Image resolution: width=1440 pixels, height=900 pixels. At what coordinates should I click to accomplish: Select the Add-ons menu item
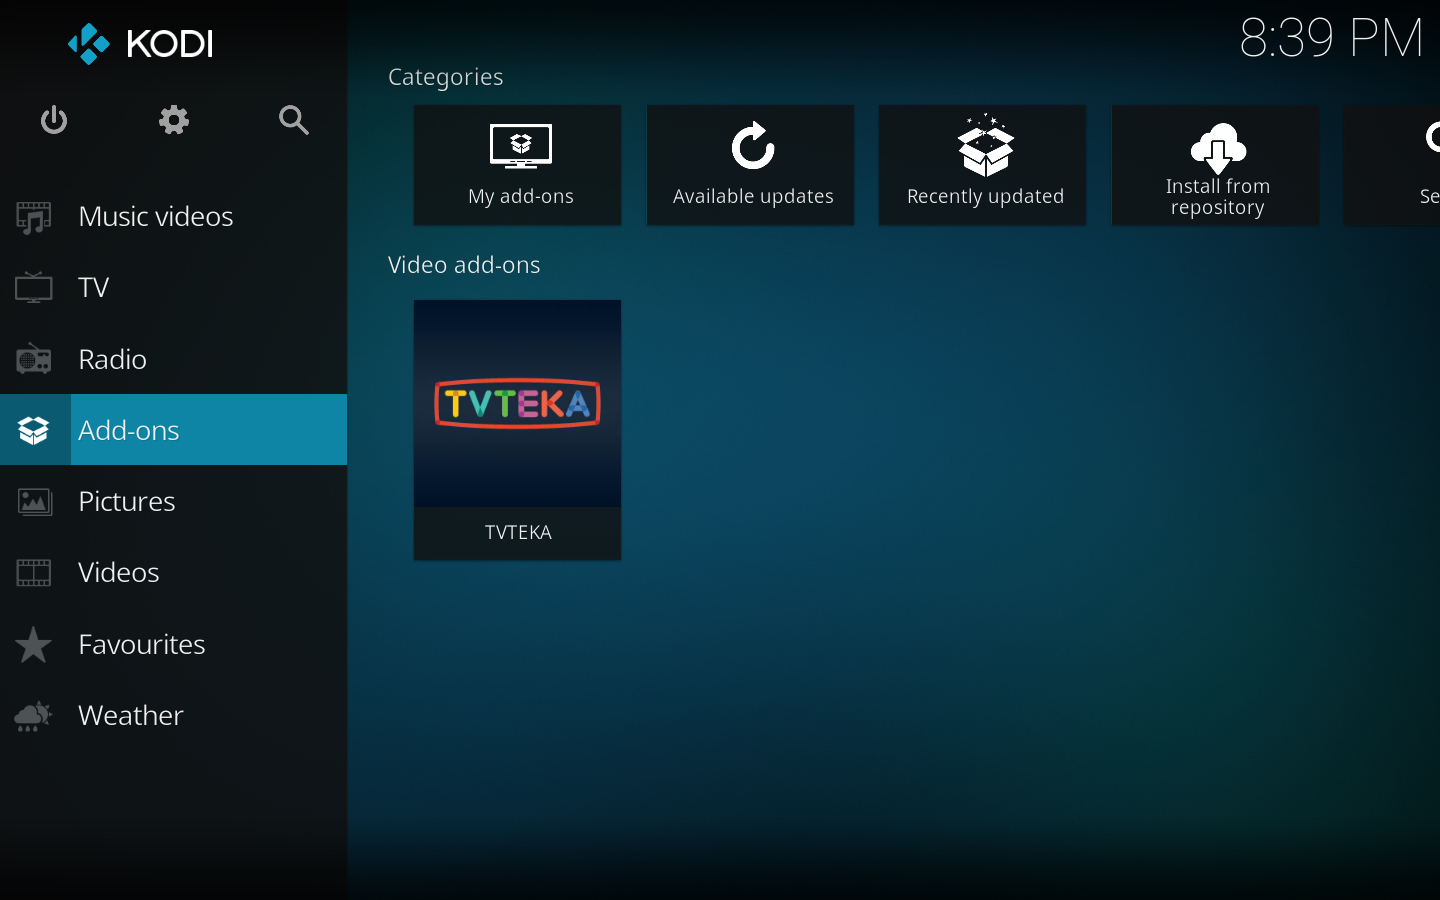click(129, 430)
